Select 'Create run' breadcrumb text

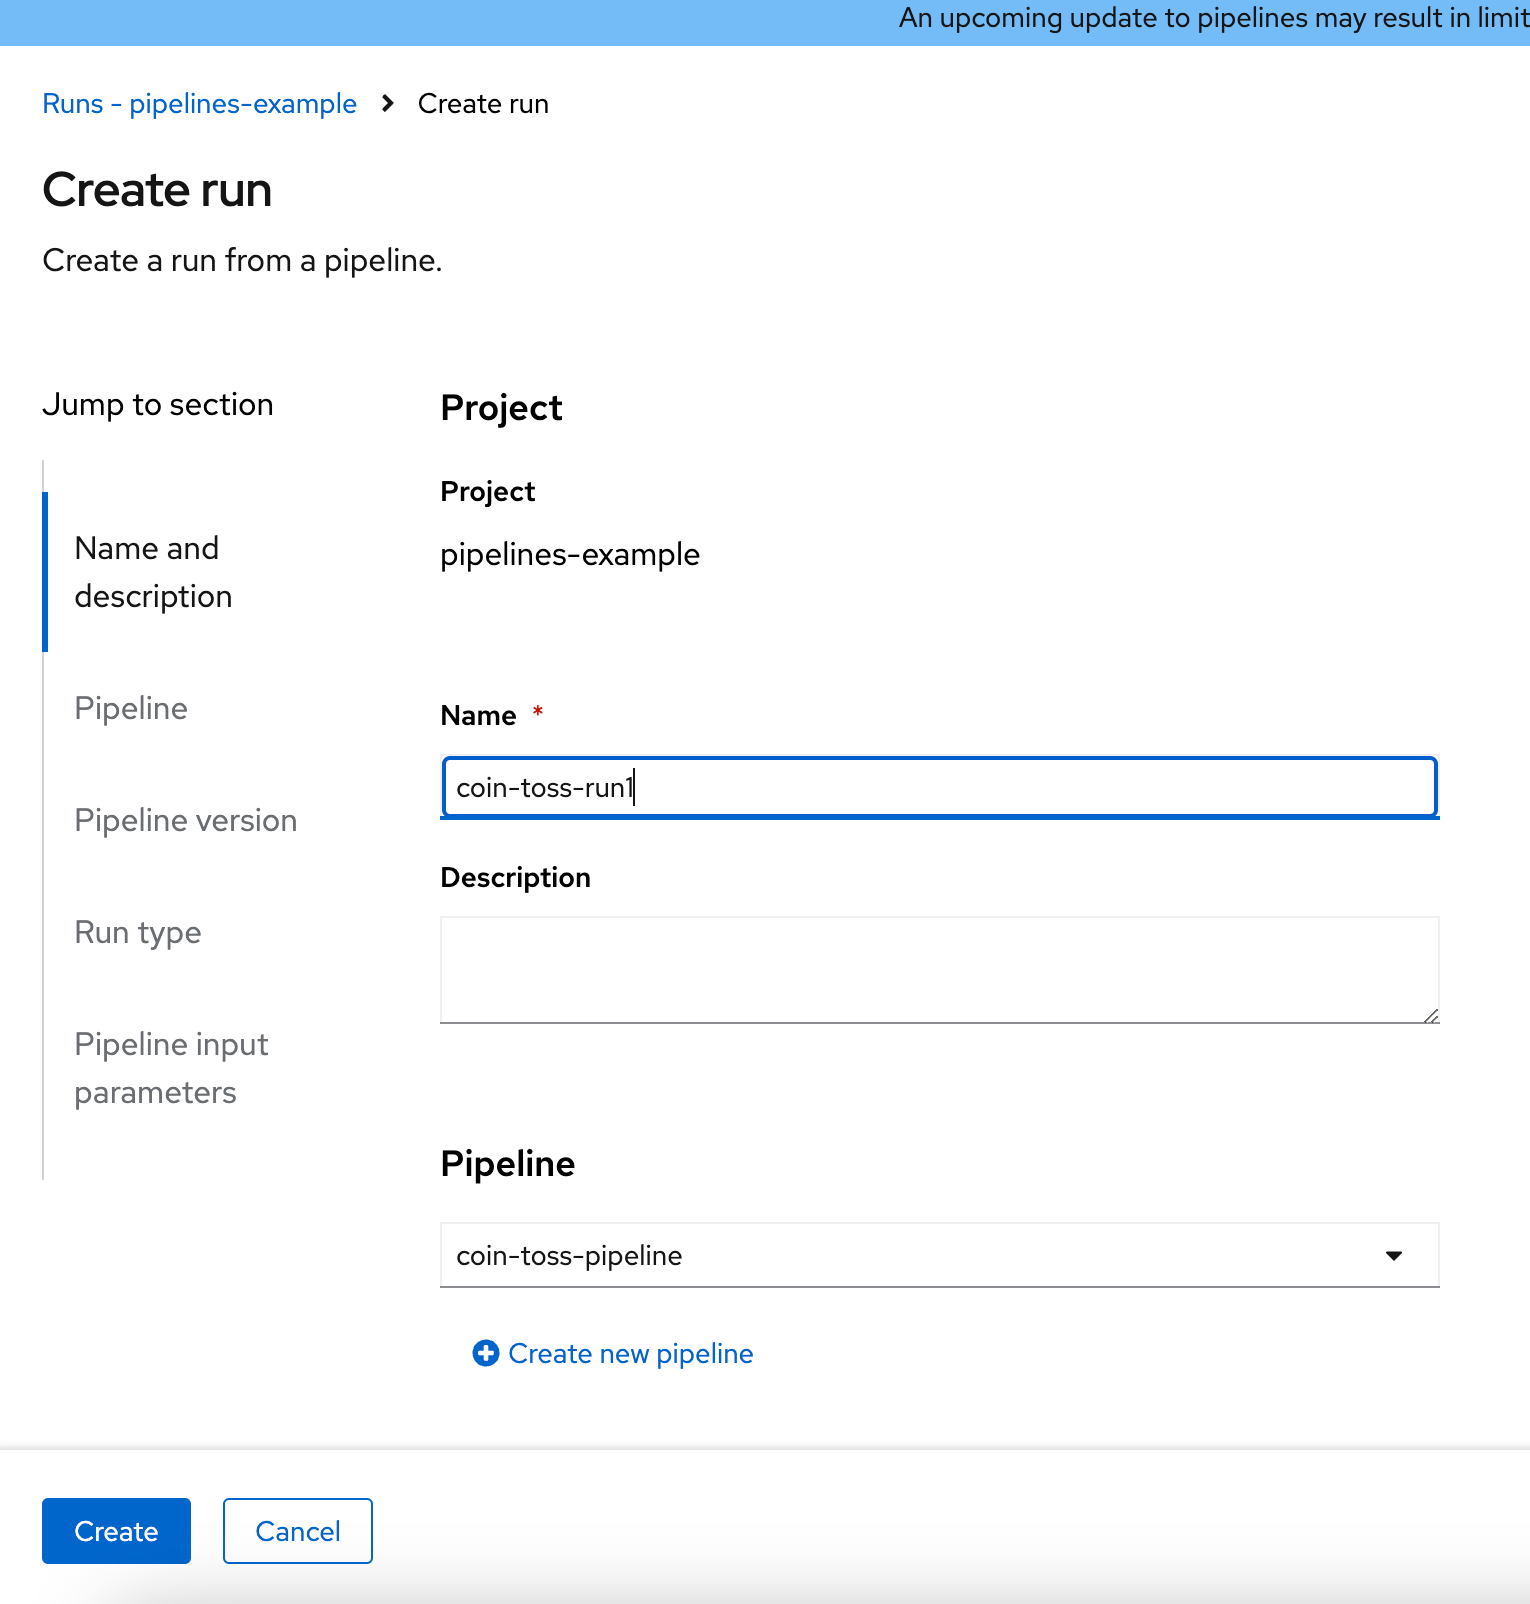[x=483, y=104]
